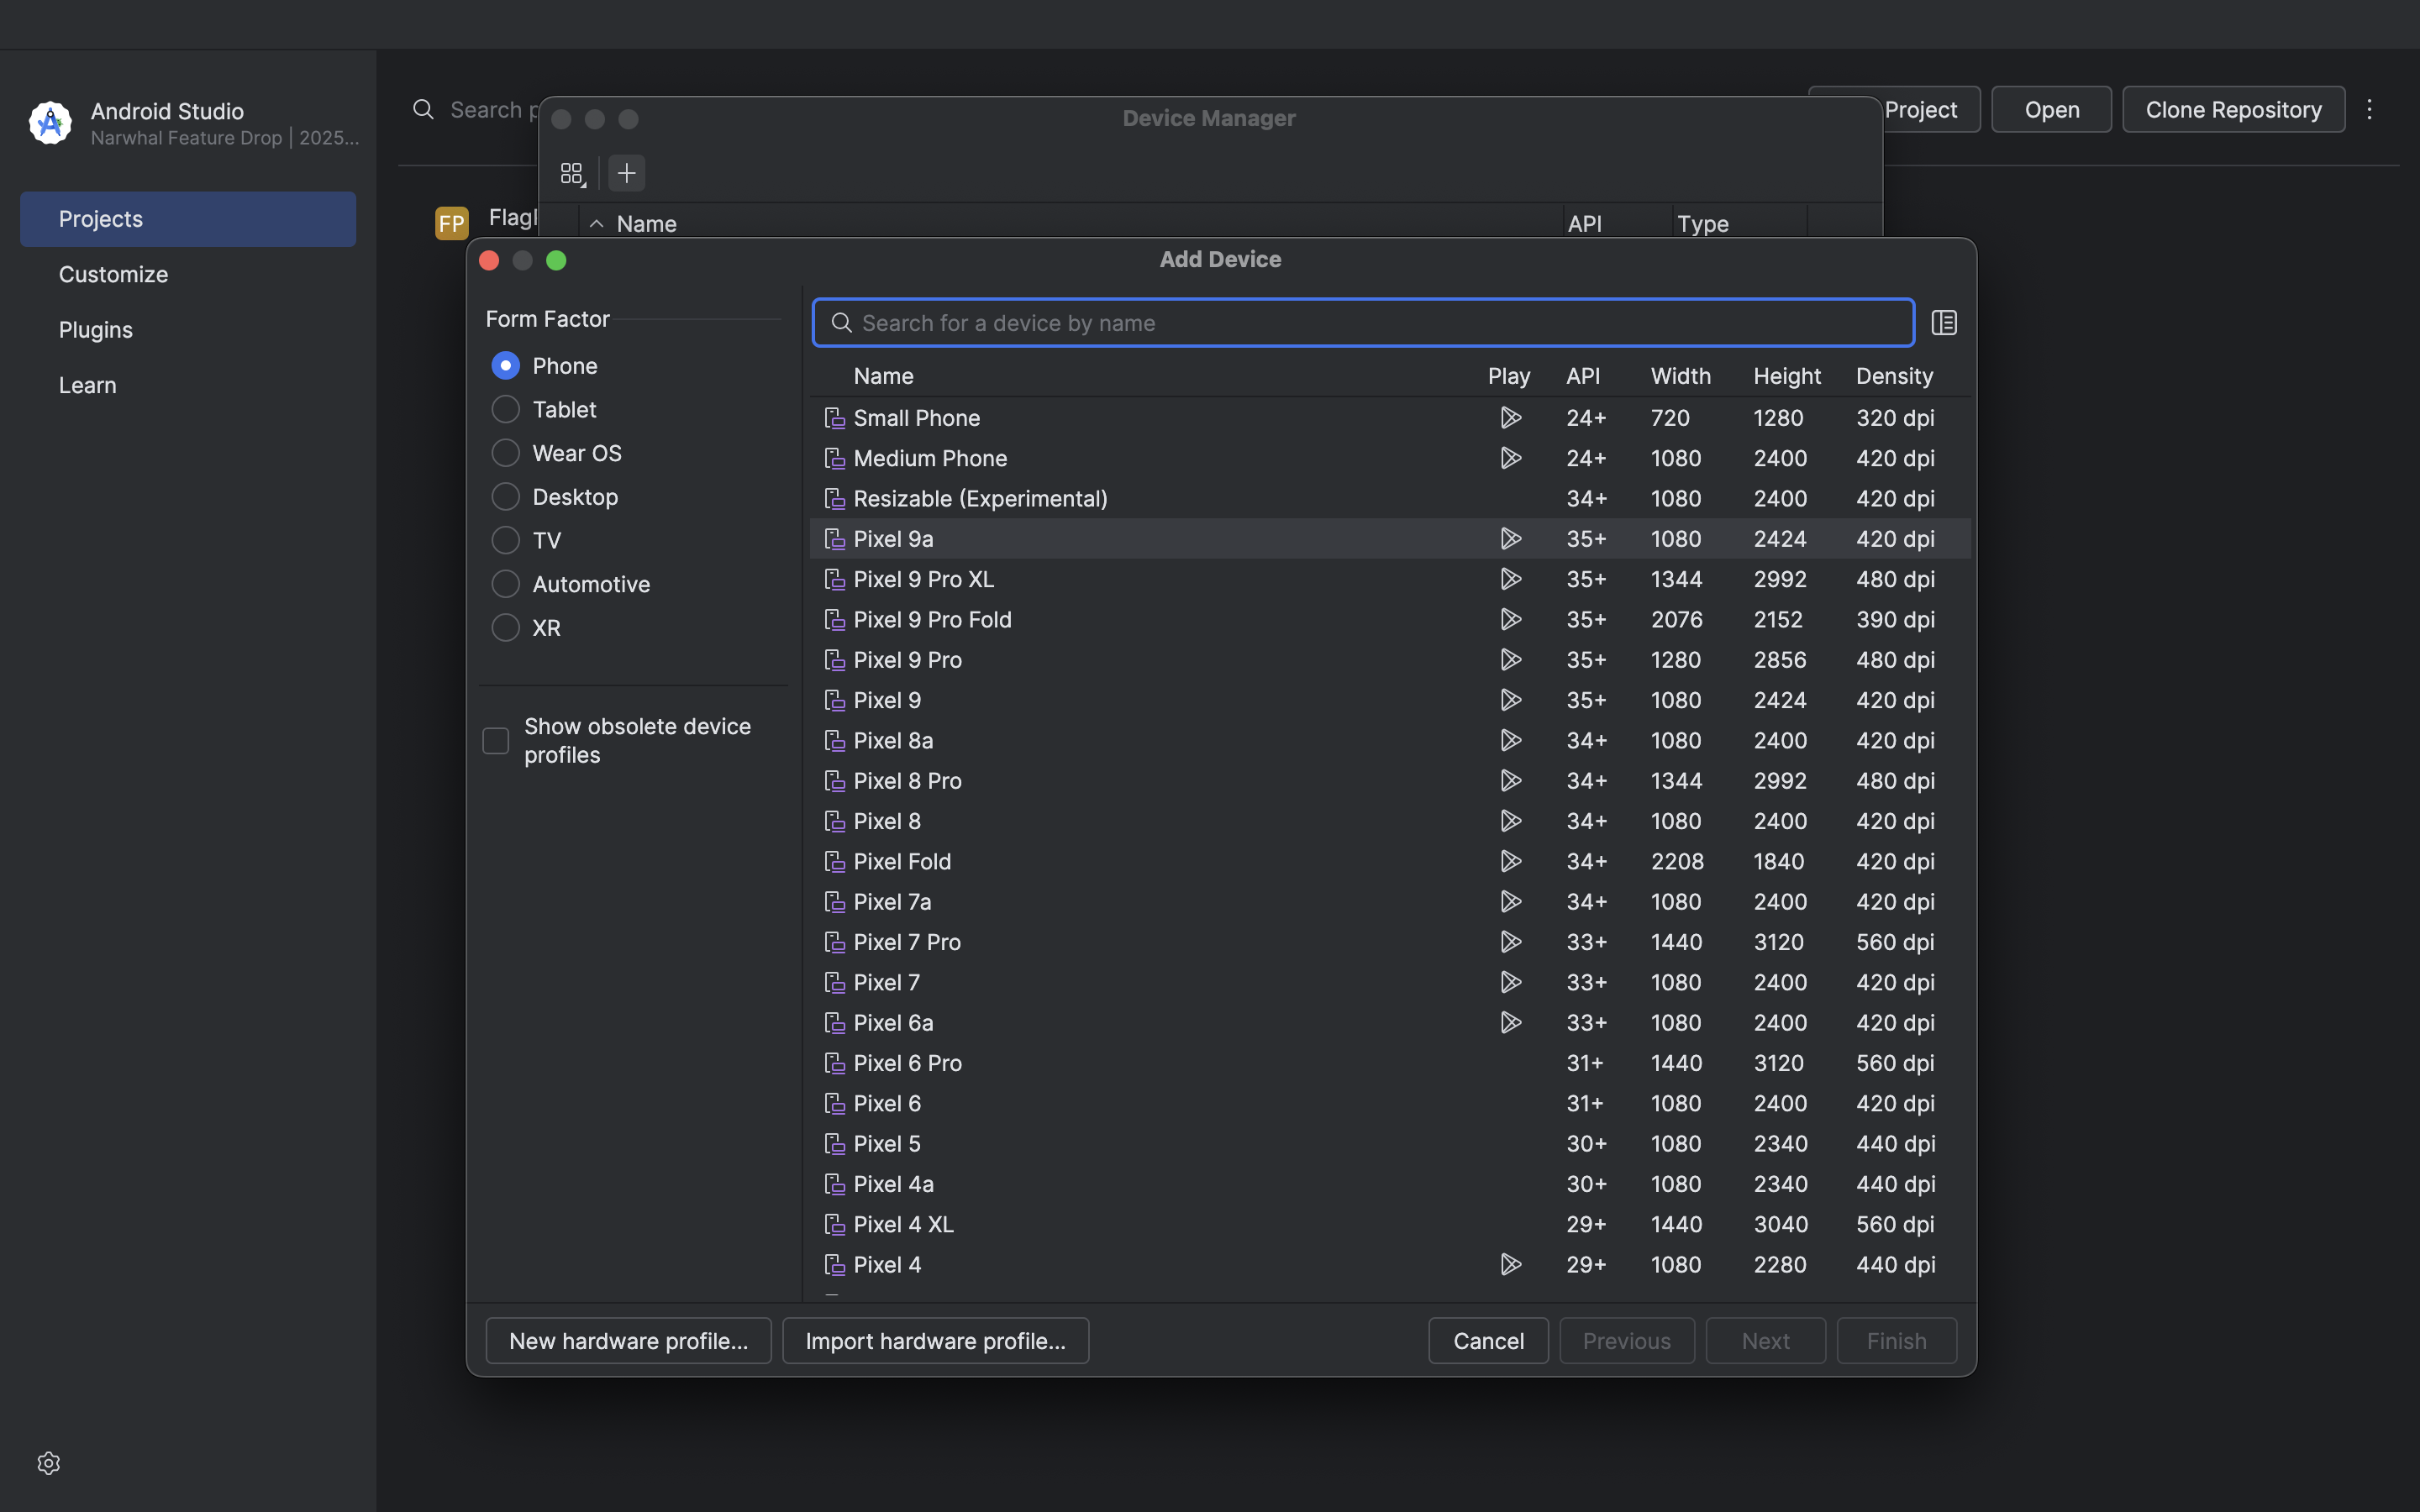Click the device icon beside Pixel 6 Pro
2420x1512 pixels.
coord(834,1063)
